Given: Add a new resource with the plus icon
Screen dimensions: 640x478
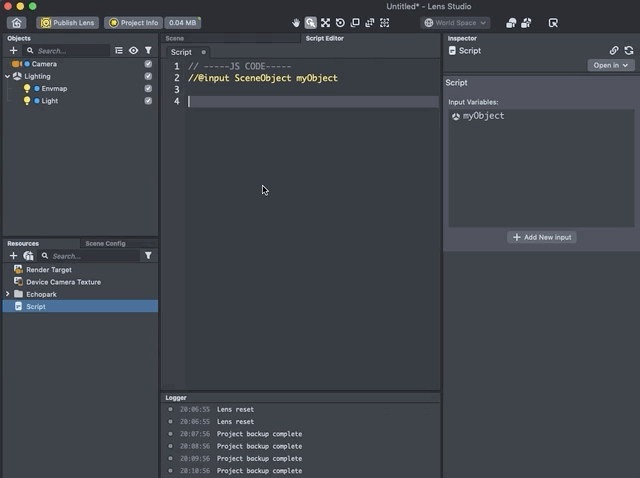Looking at the screenshot, I should pos(13,256).
